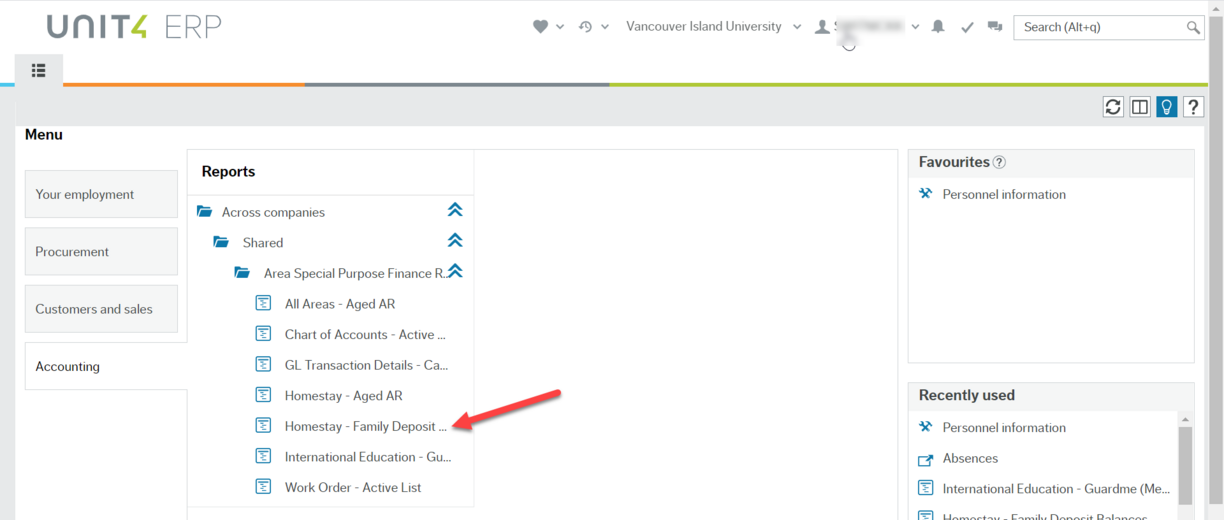Collapse Area Special Purpose Finance folder chevrons
This screenshot has height=520, width=1224.
[455, 271]
